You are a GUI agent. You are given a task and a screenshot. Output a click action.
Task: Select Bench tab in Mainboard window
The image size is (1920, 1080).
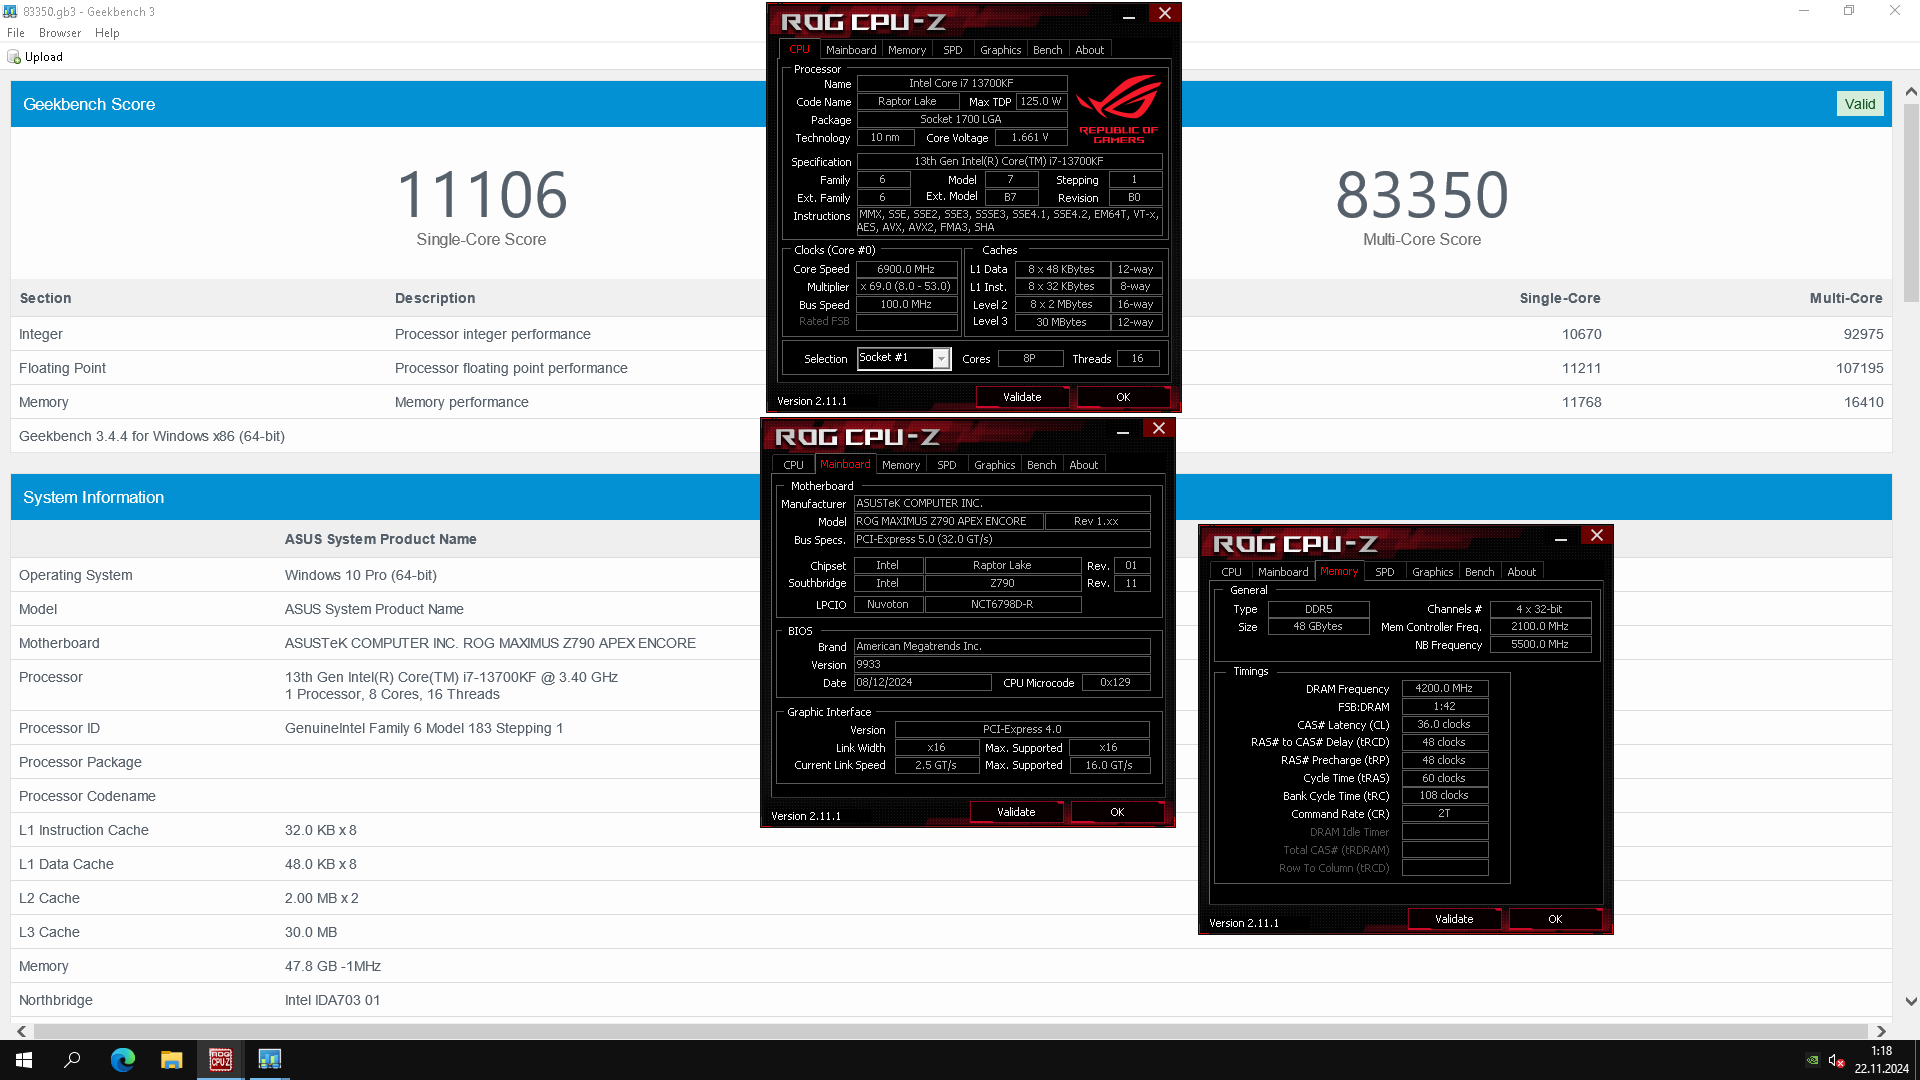[x=1042, y=465]
